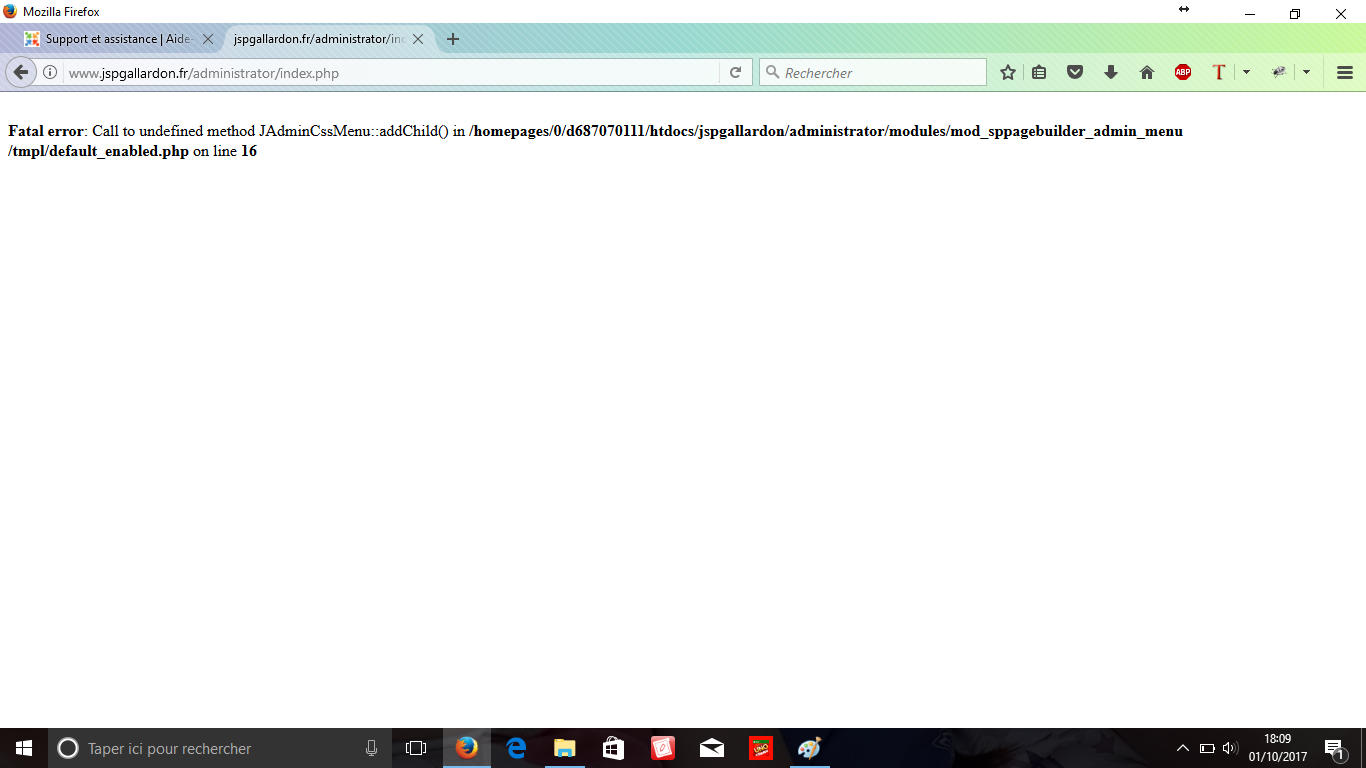Show site information icon in address bar
Screen dimensions: 1366x768
pos(50,72)
